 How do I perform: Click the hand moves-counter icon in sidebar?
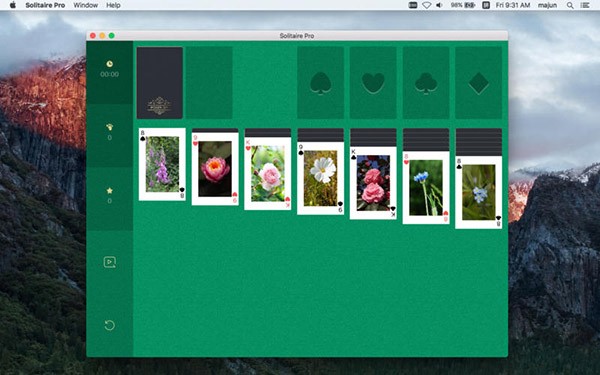[109, 127]
